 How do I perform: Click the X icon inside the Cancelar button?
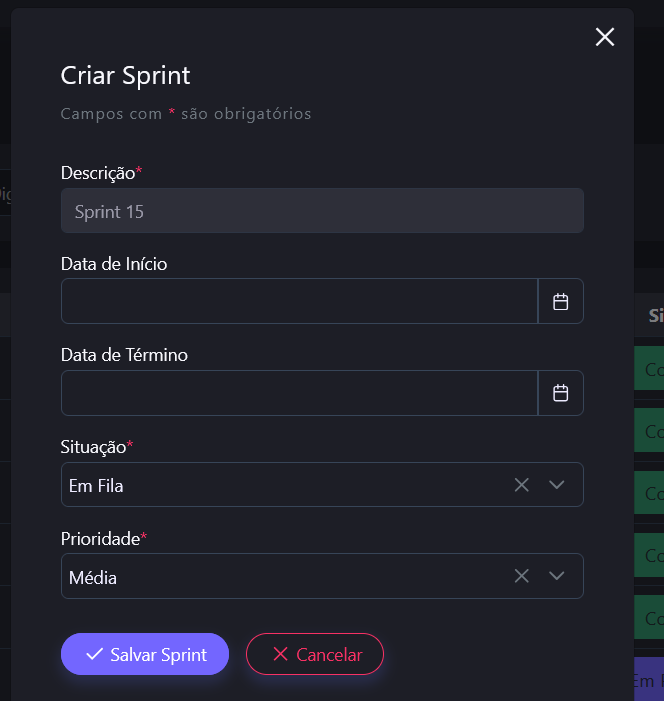(x=280, y=655)
